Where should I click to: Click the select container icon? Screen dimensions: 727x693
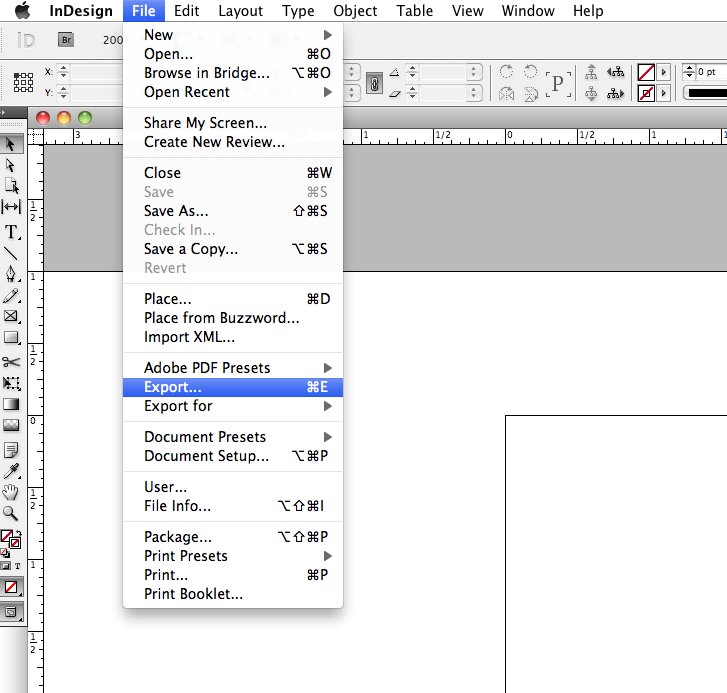[x=591, y=72]
